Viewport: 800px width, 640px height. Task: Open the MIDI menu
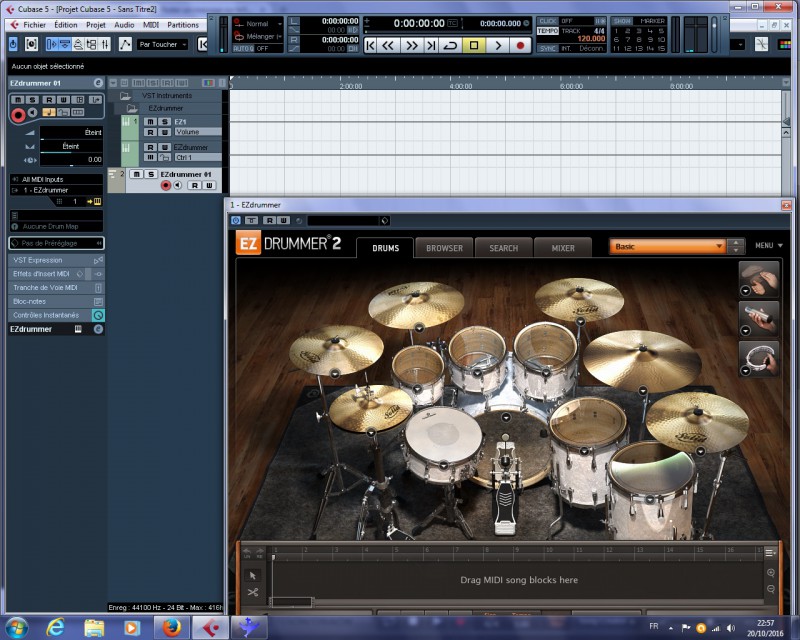point(151,24)
